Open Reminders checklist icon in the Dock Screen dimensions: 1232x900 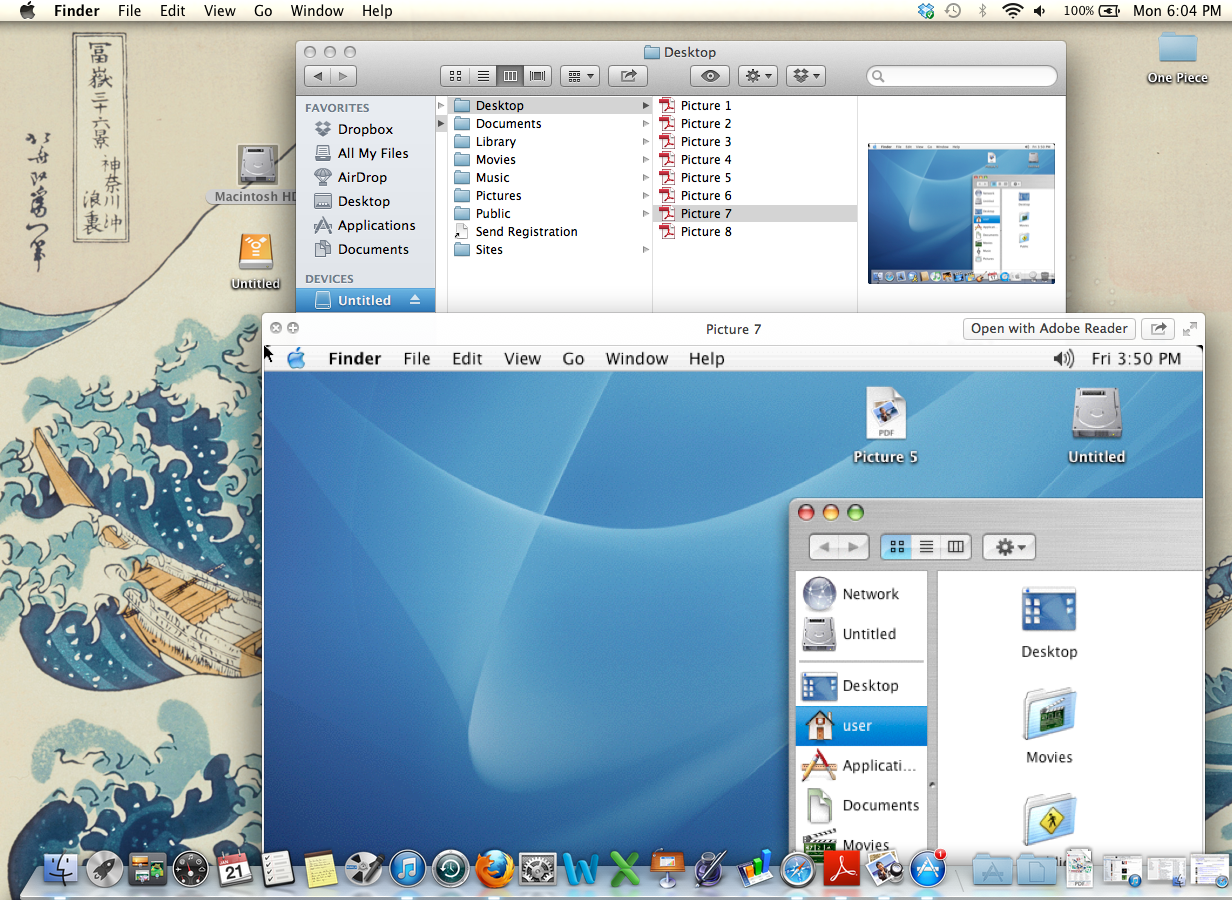coord(278,869)
